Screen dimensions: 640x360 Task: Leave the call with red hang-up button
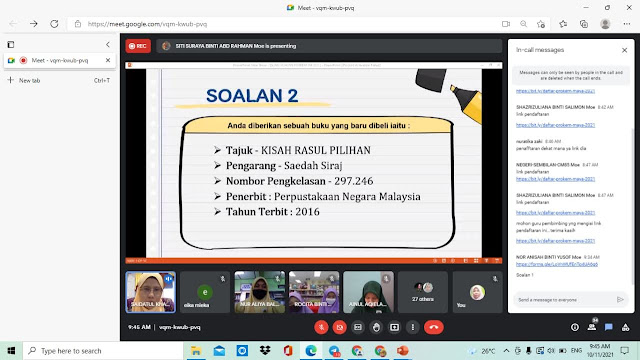pos(433,327)
